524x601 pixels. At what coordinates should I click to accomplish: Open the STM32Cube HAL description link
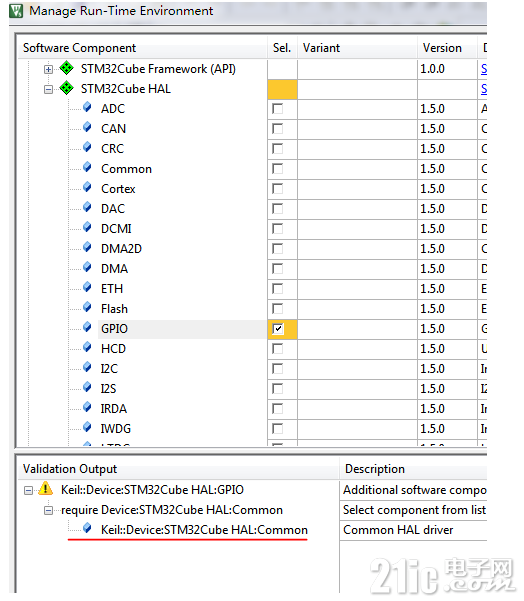click(484, 89)
